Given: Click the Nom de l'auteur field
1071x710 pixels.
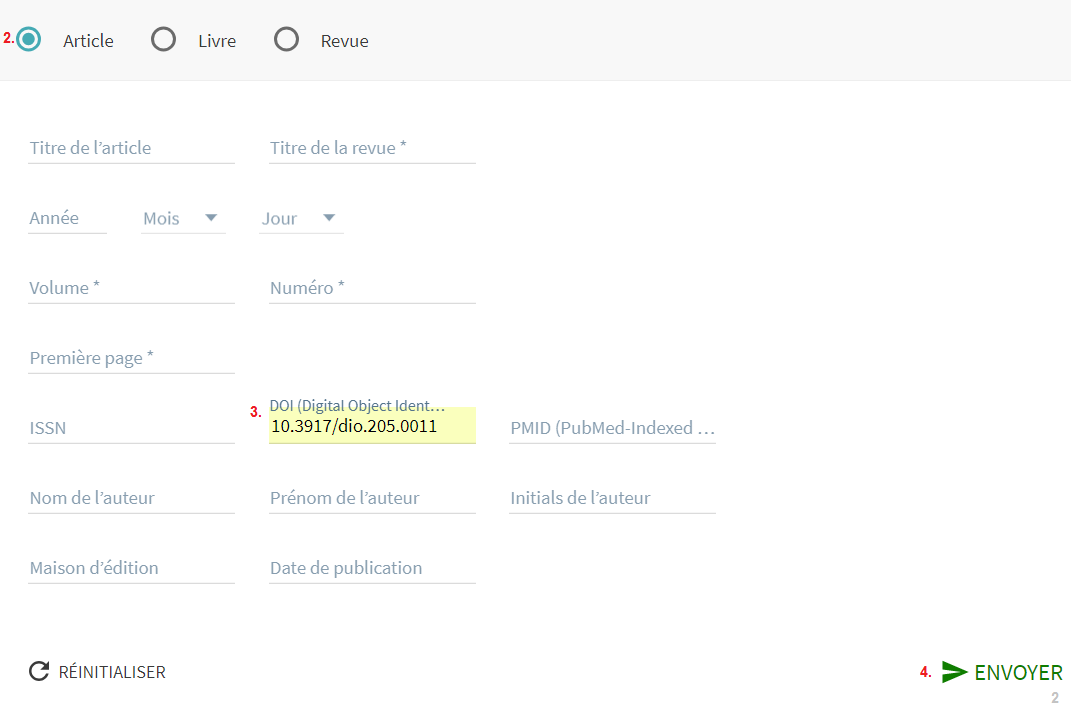Looking at the screenshot, I should pyautogui.click(x=131, y=499).
